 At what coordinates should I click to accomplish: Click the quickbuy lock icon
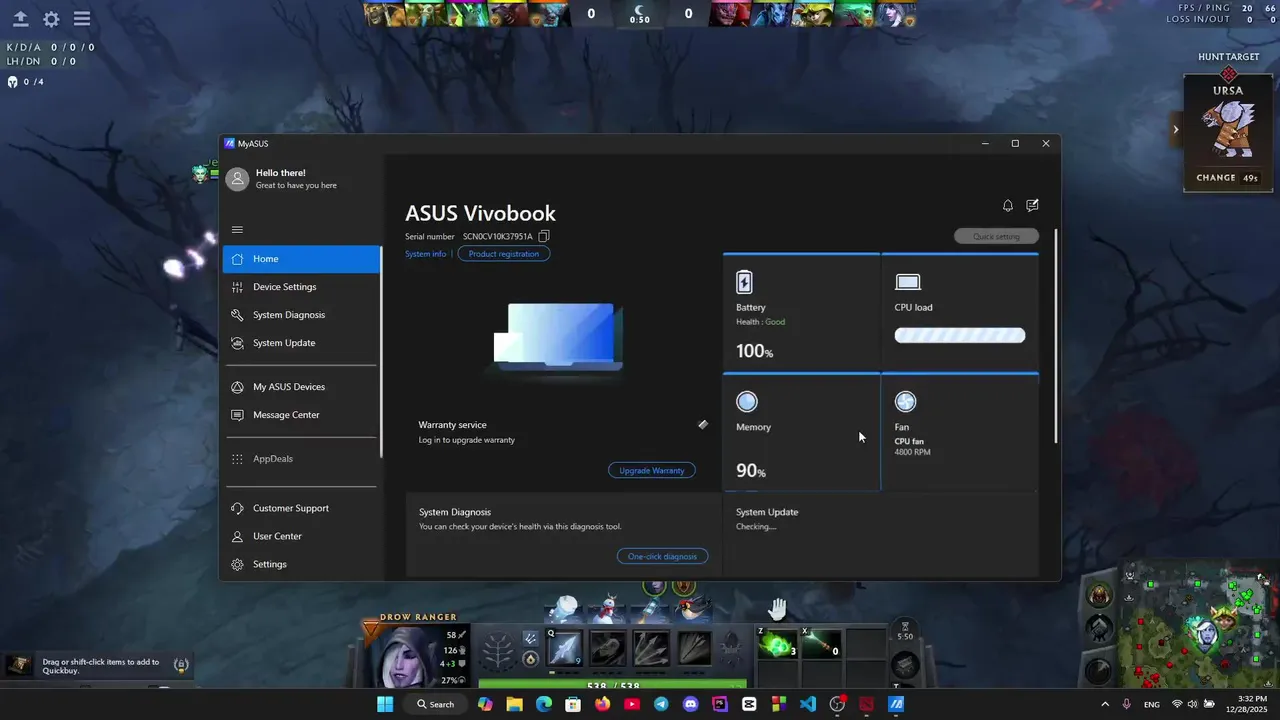point(181,664)
